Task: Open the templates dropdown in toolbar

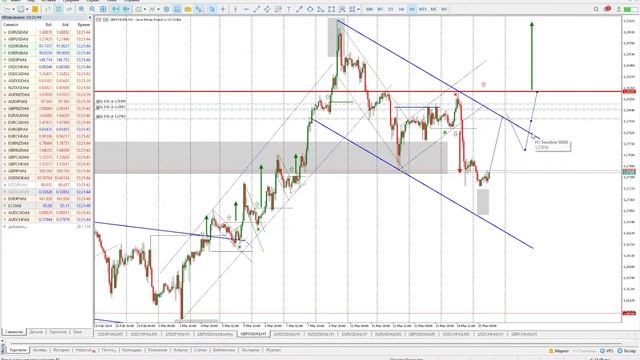Action: pyautogui.click(x=158, y=9)
